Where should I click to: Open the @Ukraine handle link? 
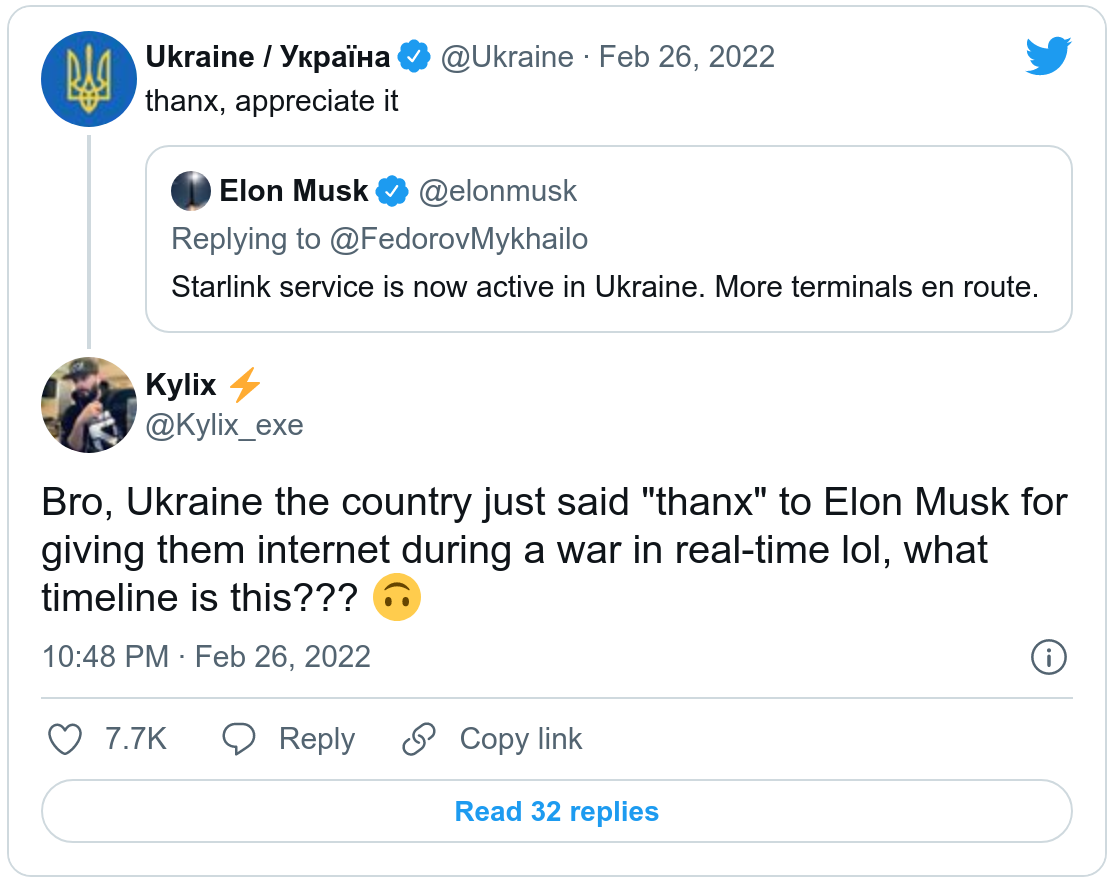point(507,57)
